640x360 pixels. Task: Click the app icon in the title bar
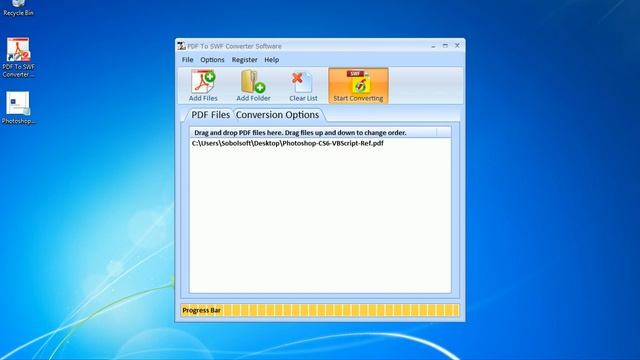[181, 46]
